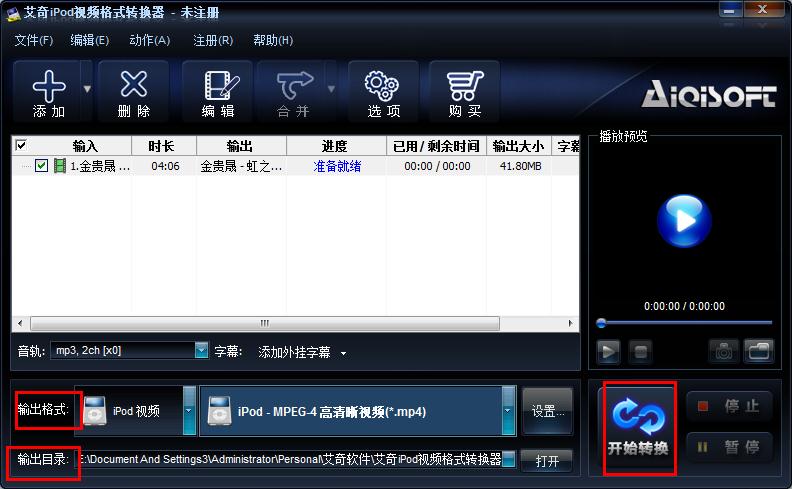Open the iPod 视频 category dropdown

coord(189,411)
